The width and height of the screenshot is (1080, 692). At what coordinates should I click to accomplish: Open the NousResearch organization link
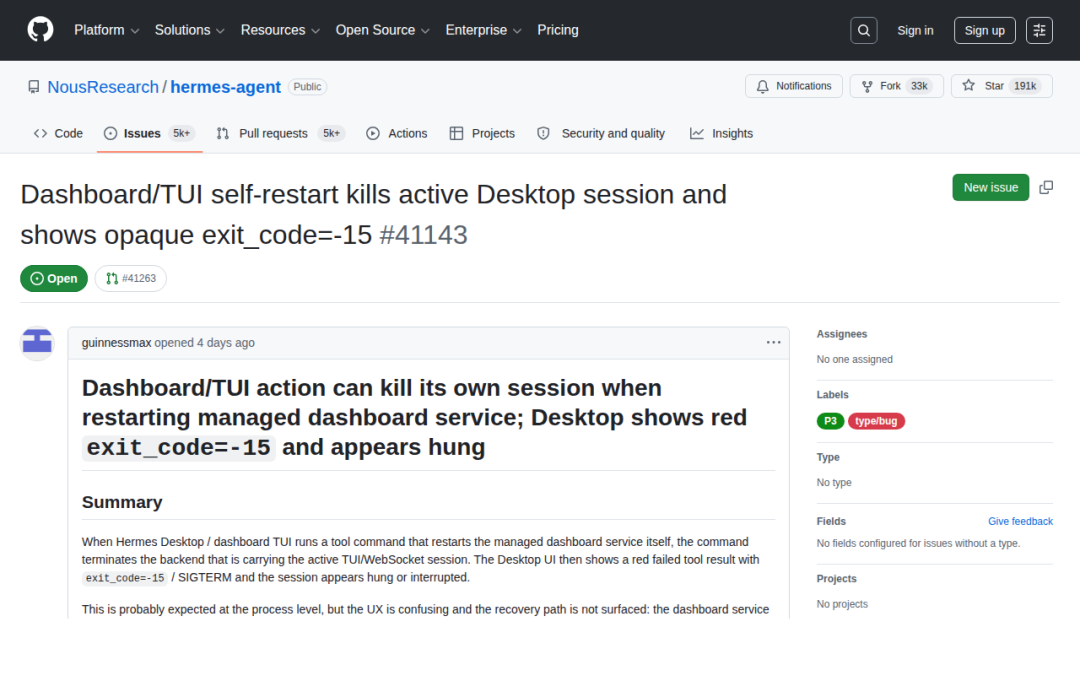103,87
